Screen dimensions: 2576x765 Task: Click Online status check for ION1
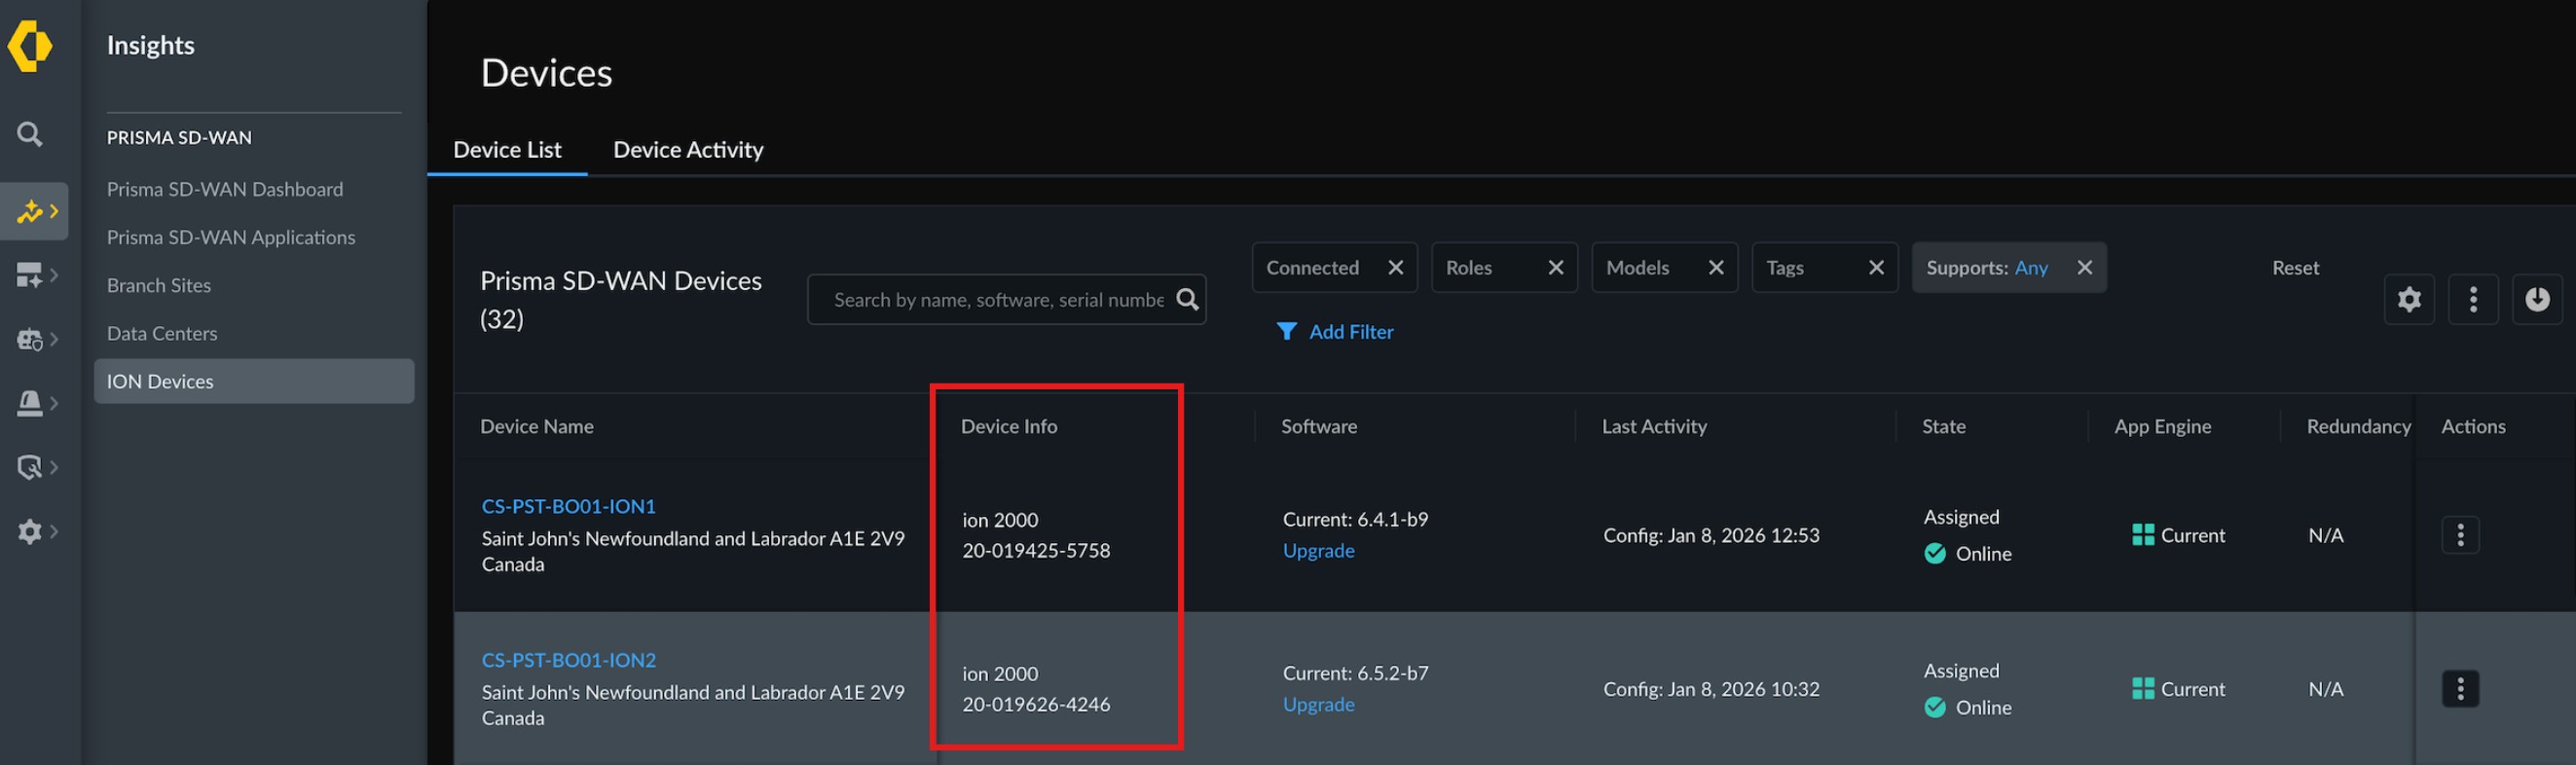[x=1935, y=554]
